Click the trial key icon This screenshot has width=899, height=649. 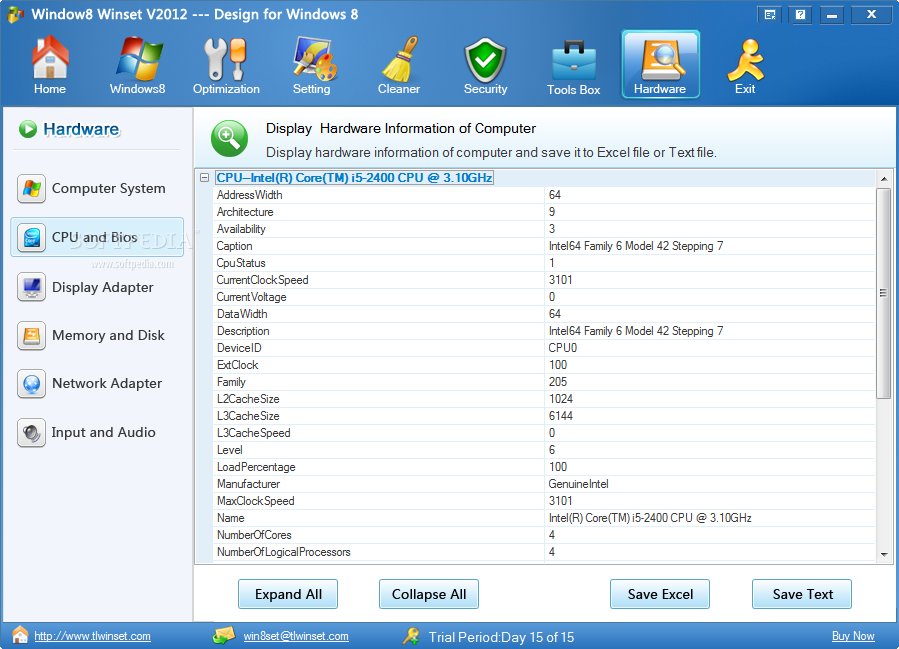coord(411,636)
